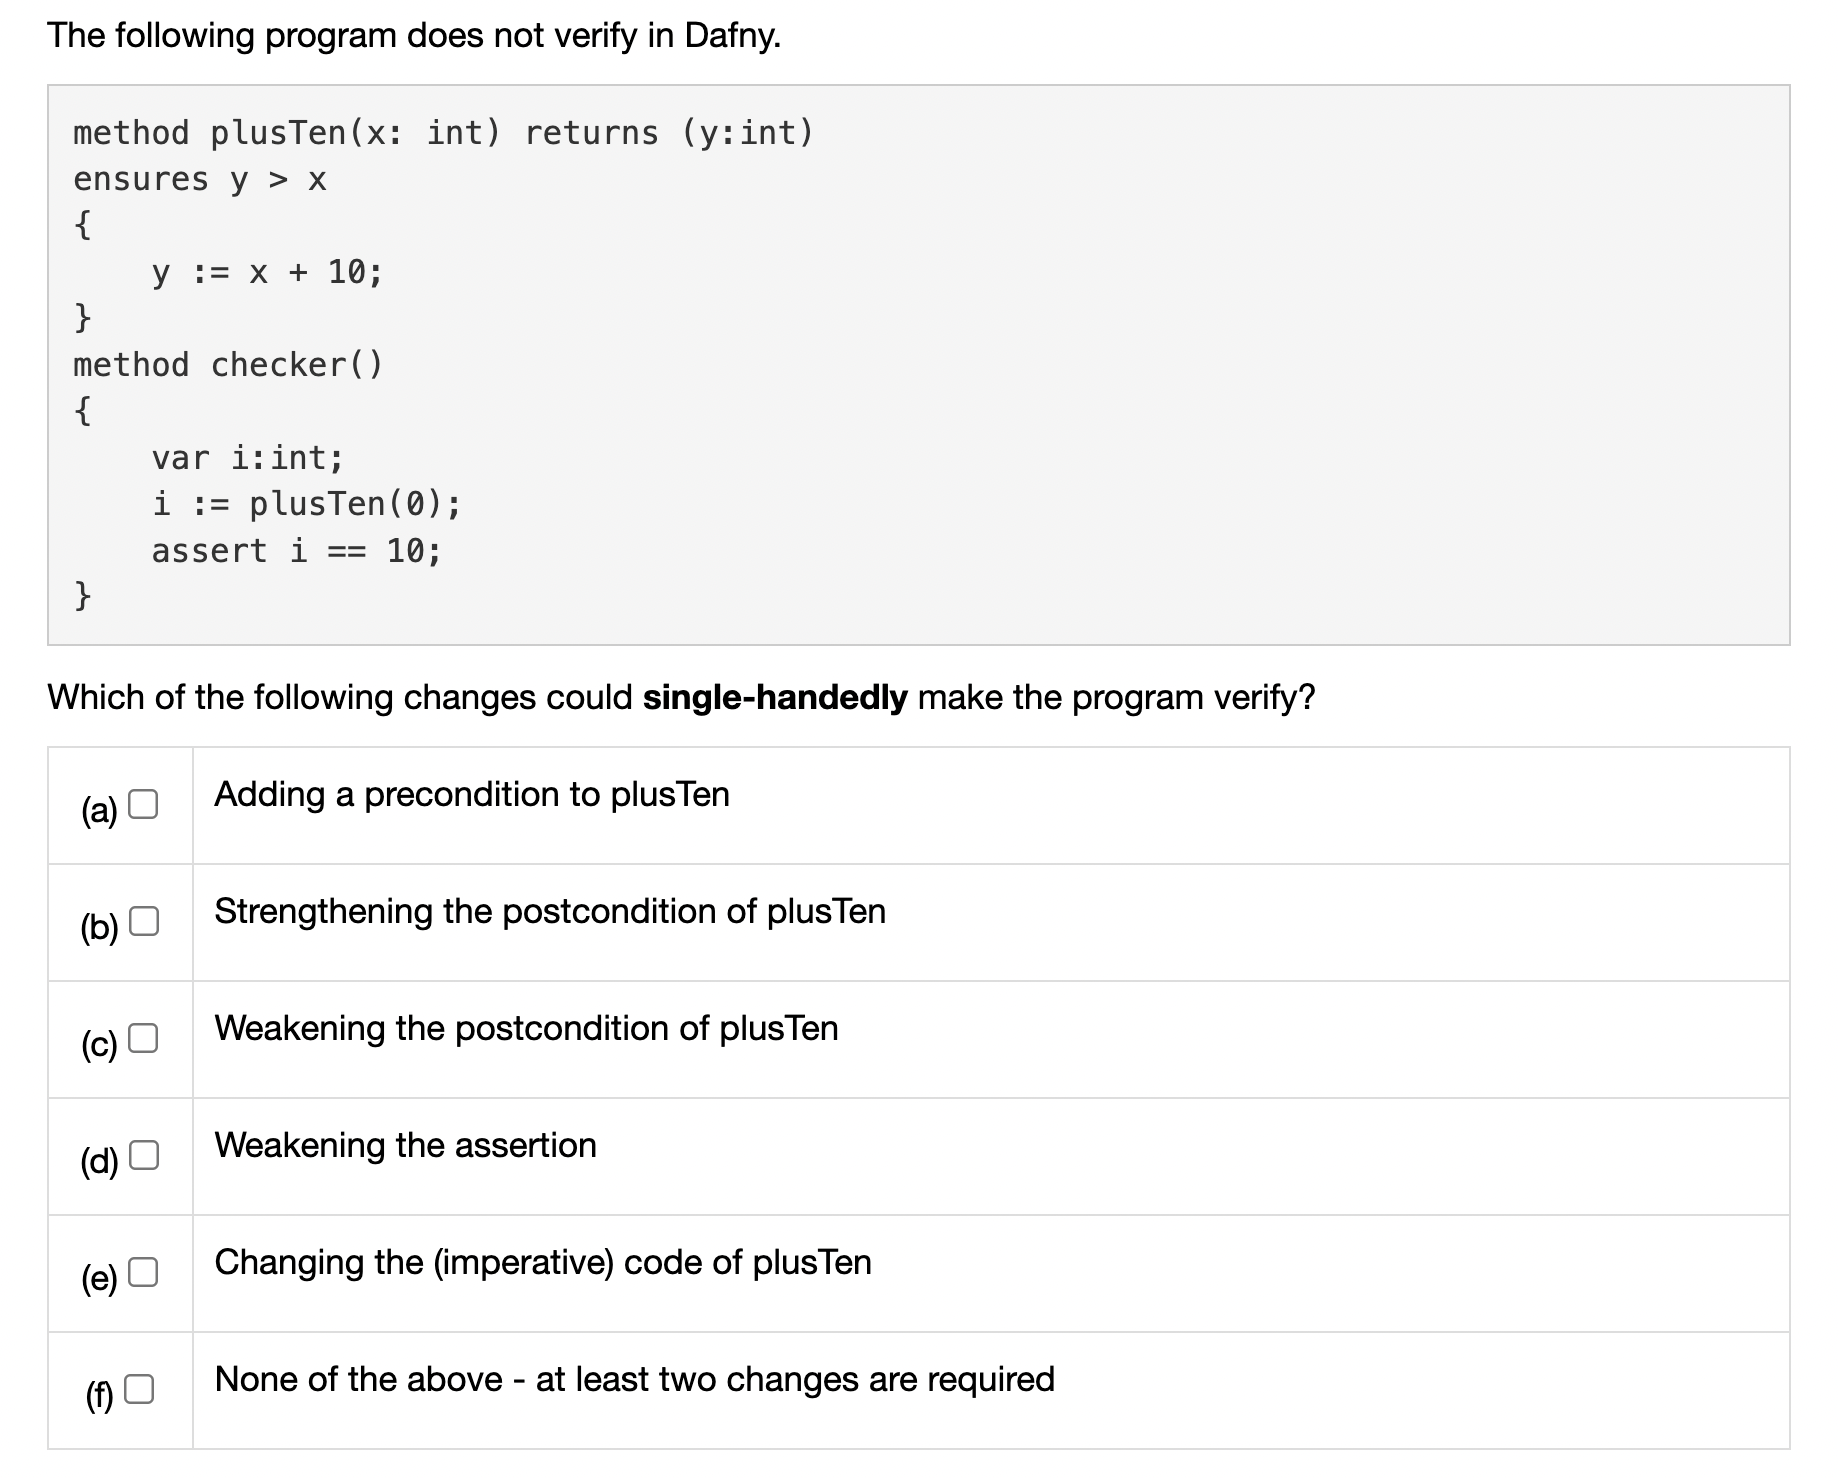Click inside the Dafny code block

tap(900, 370)
